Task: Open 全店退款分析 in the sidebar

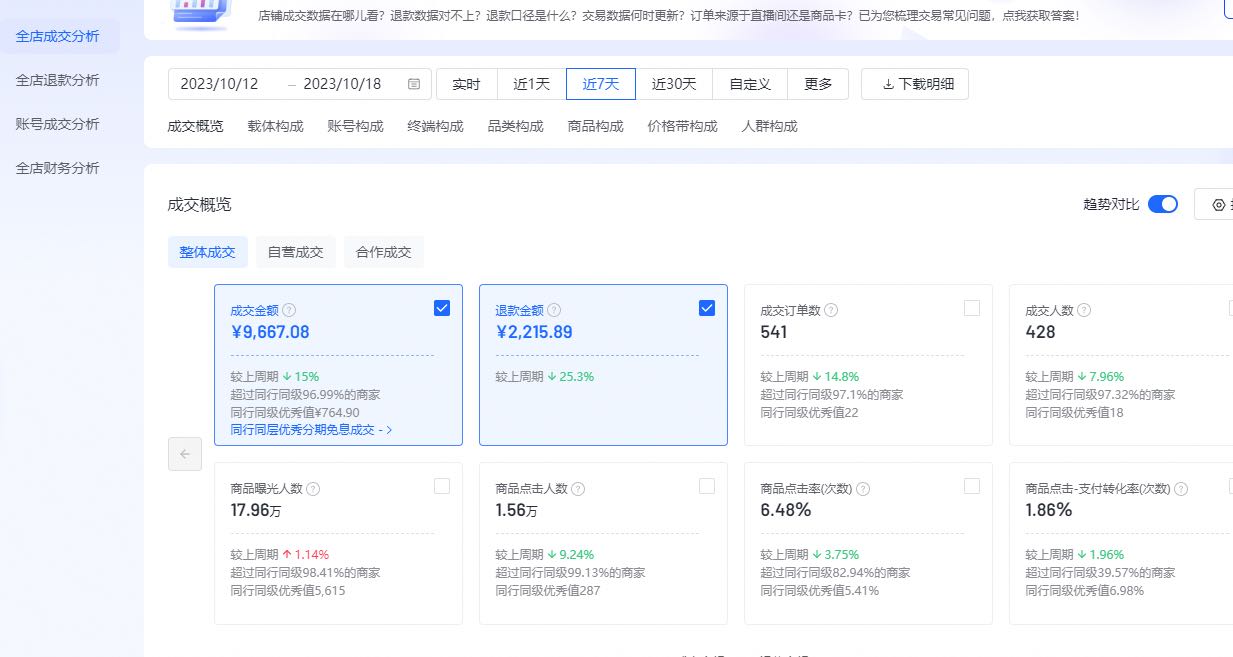Action: pyautogui.click(x=58, y=80)
